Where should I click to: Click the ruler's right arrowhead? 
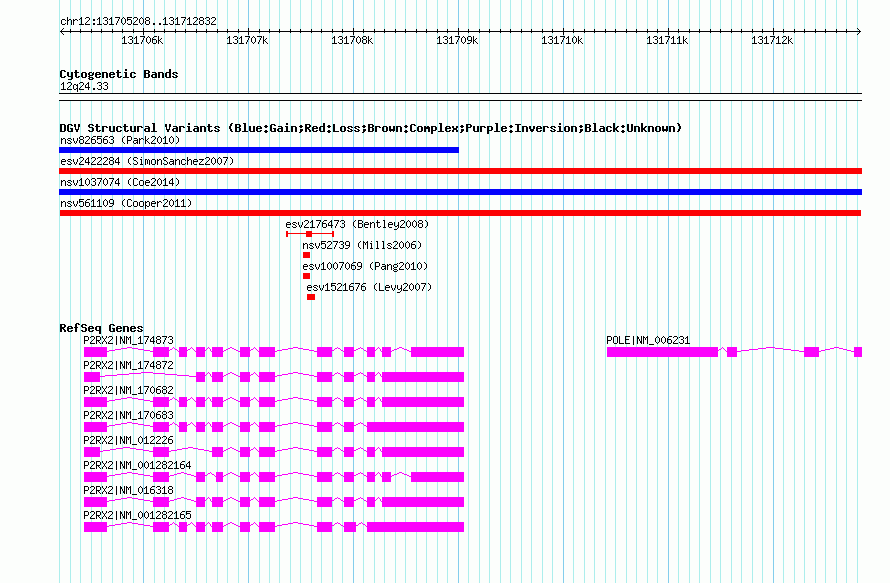click(859, 31)
